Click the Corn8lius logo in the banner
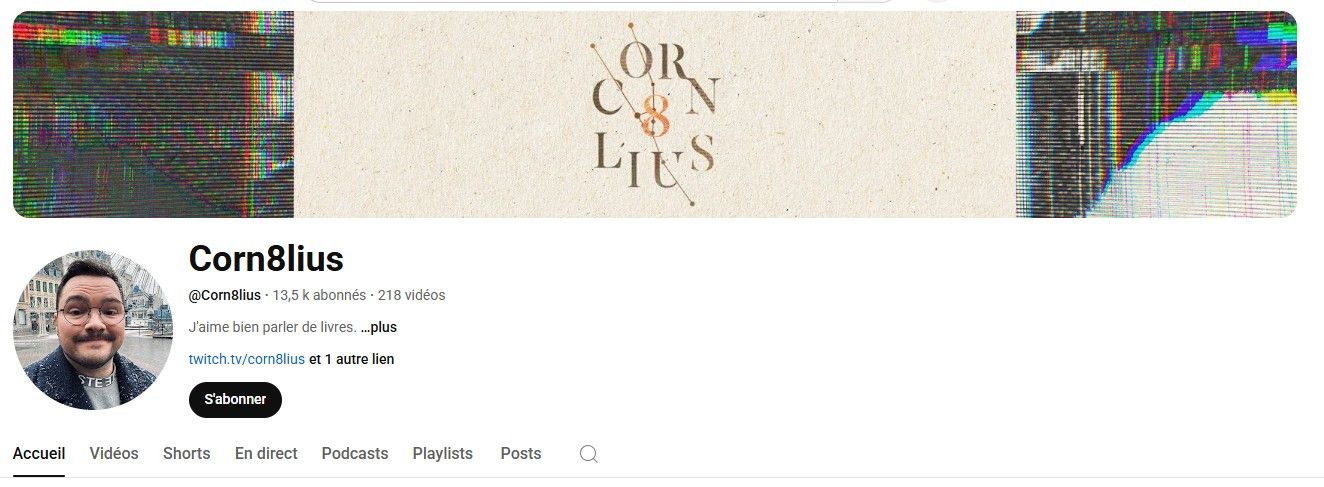Screen dimensions: 1324x487 (655, 114)
